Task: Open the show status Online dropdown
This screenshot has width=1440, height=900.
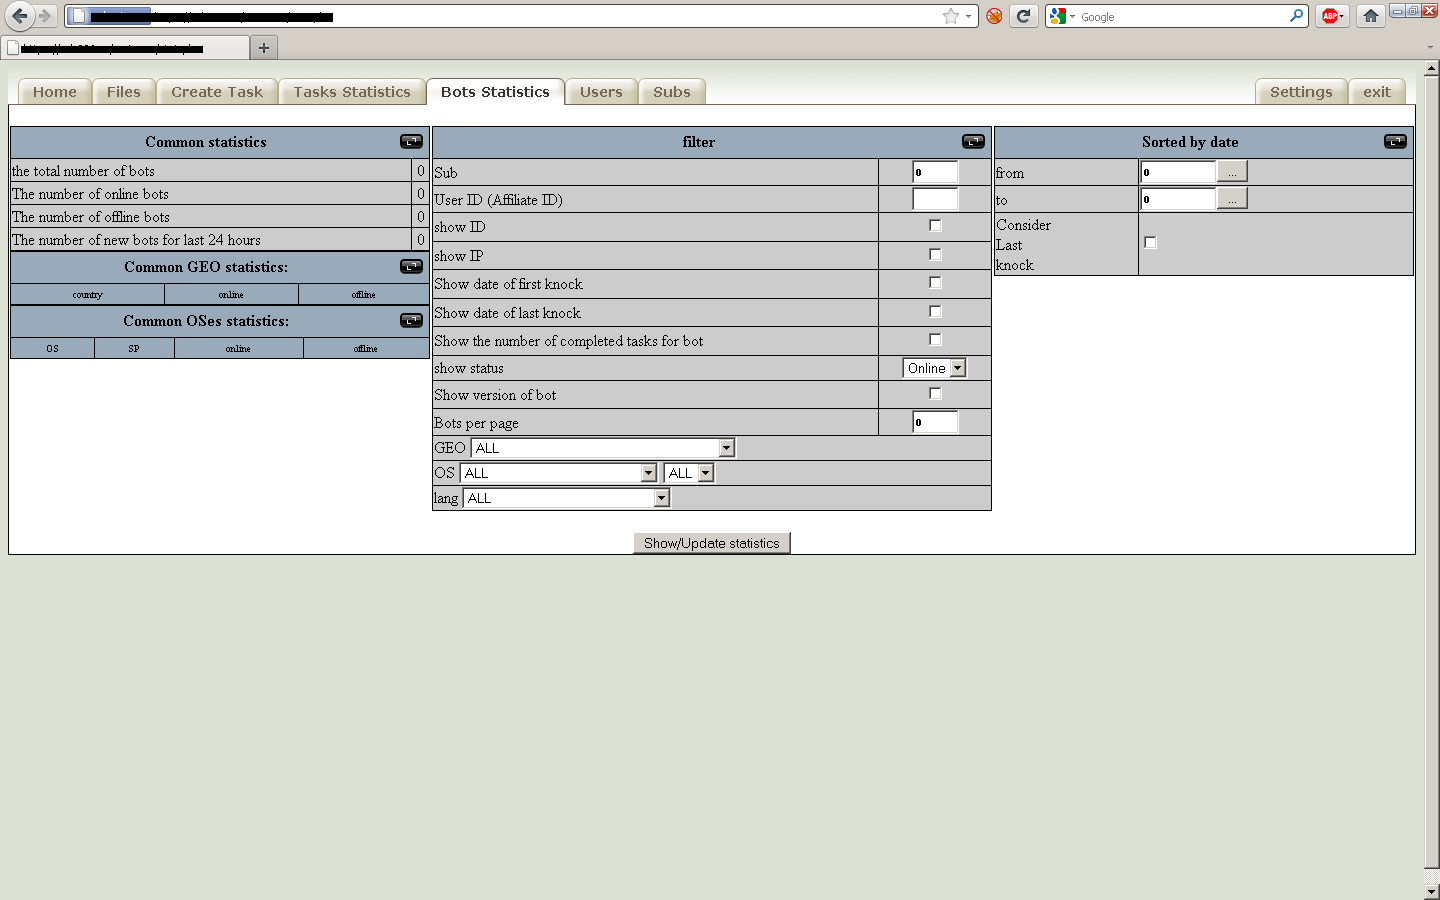Action: [934, 368]
